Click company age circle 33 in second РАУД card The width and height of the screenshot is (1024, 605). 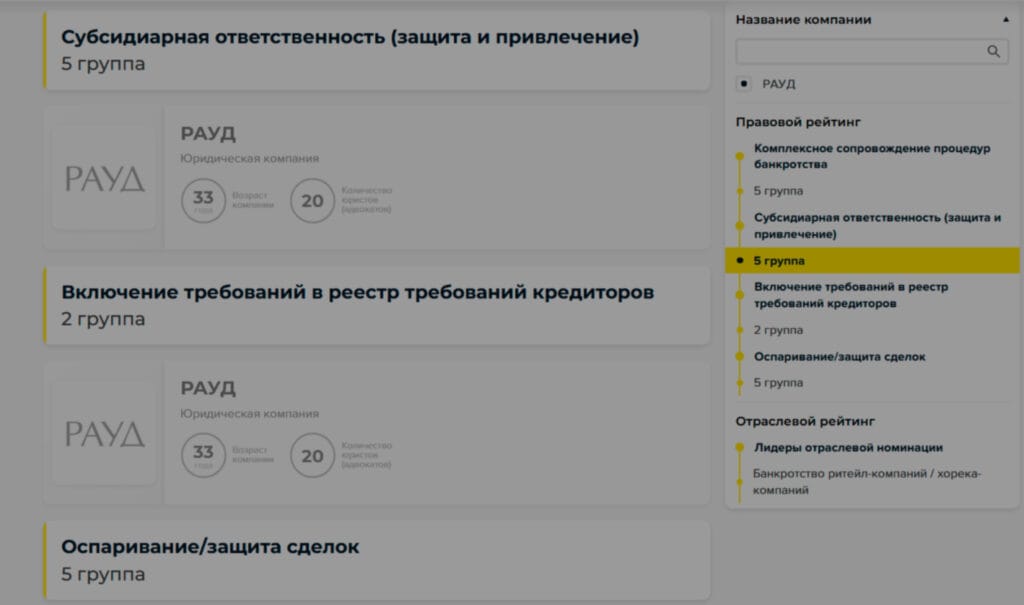coord(203,455)
